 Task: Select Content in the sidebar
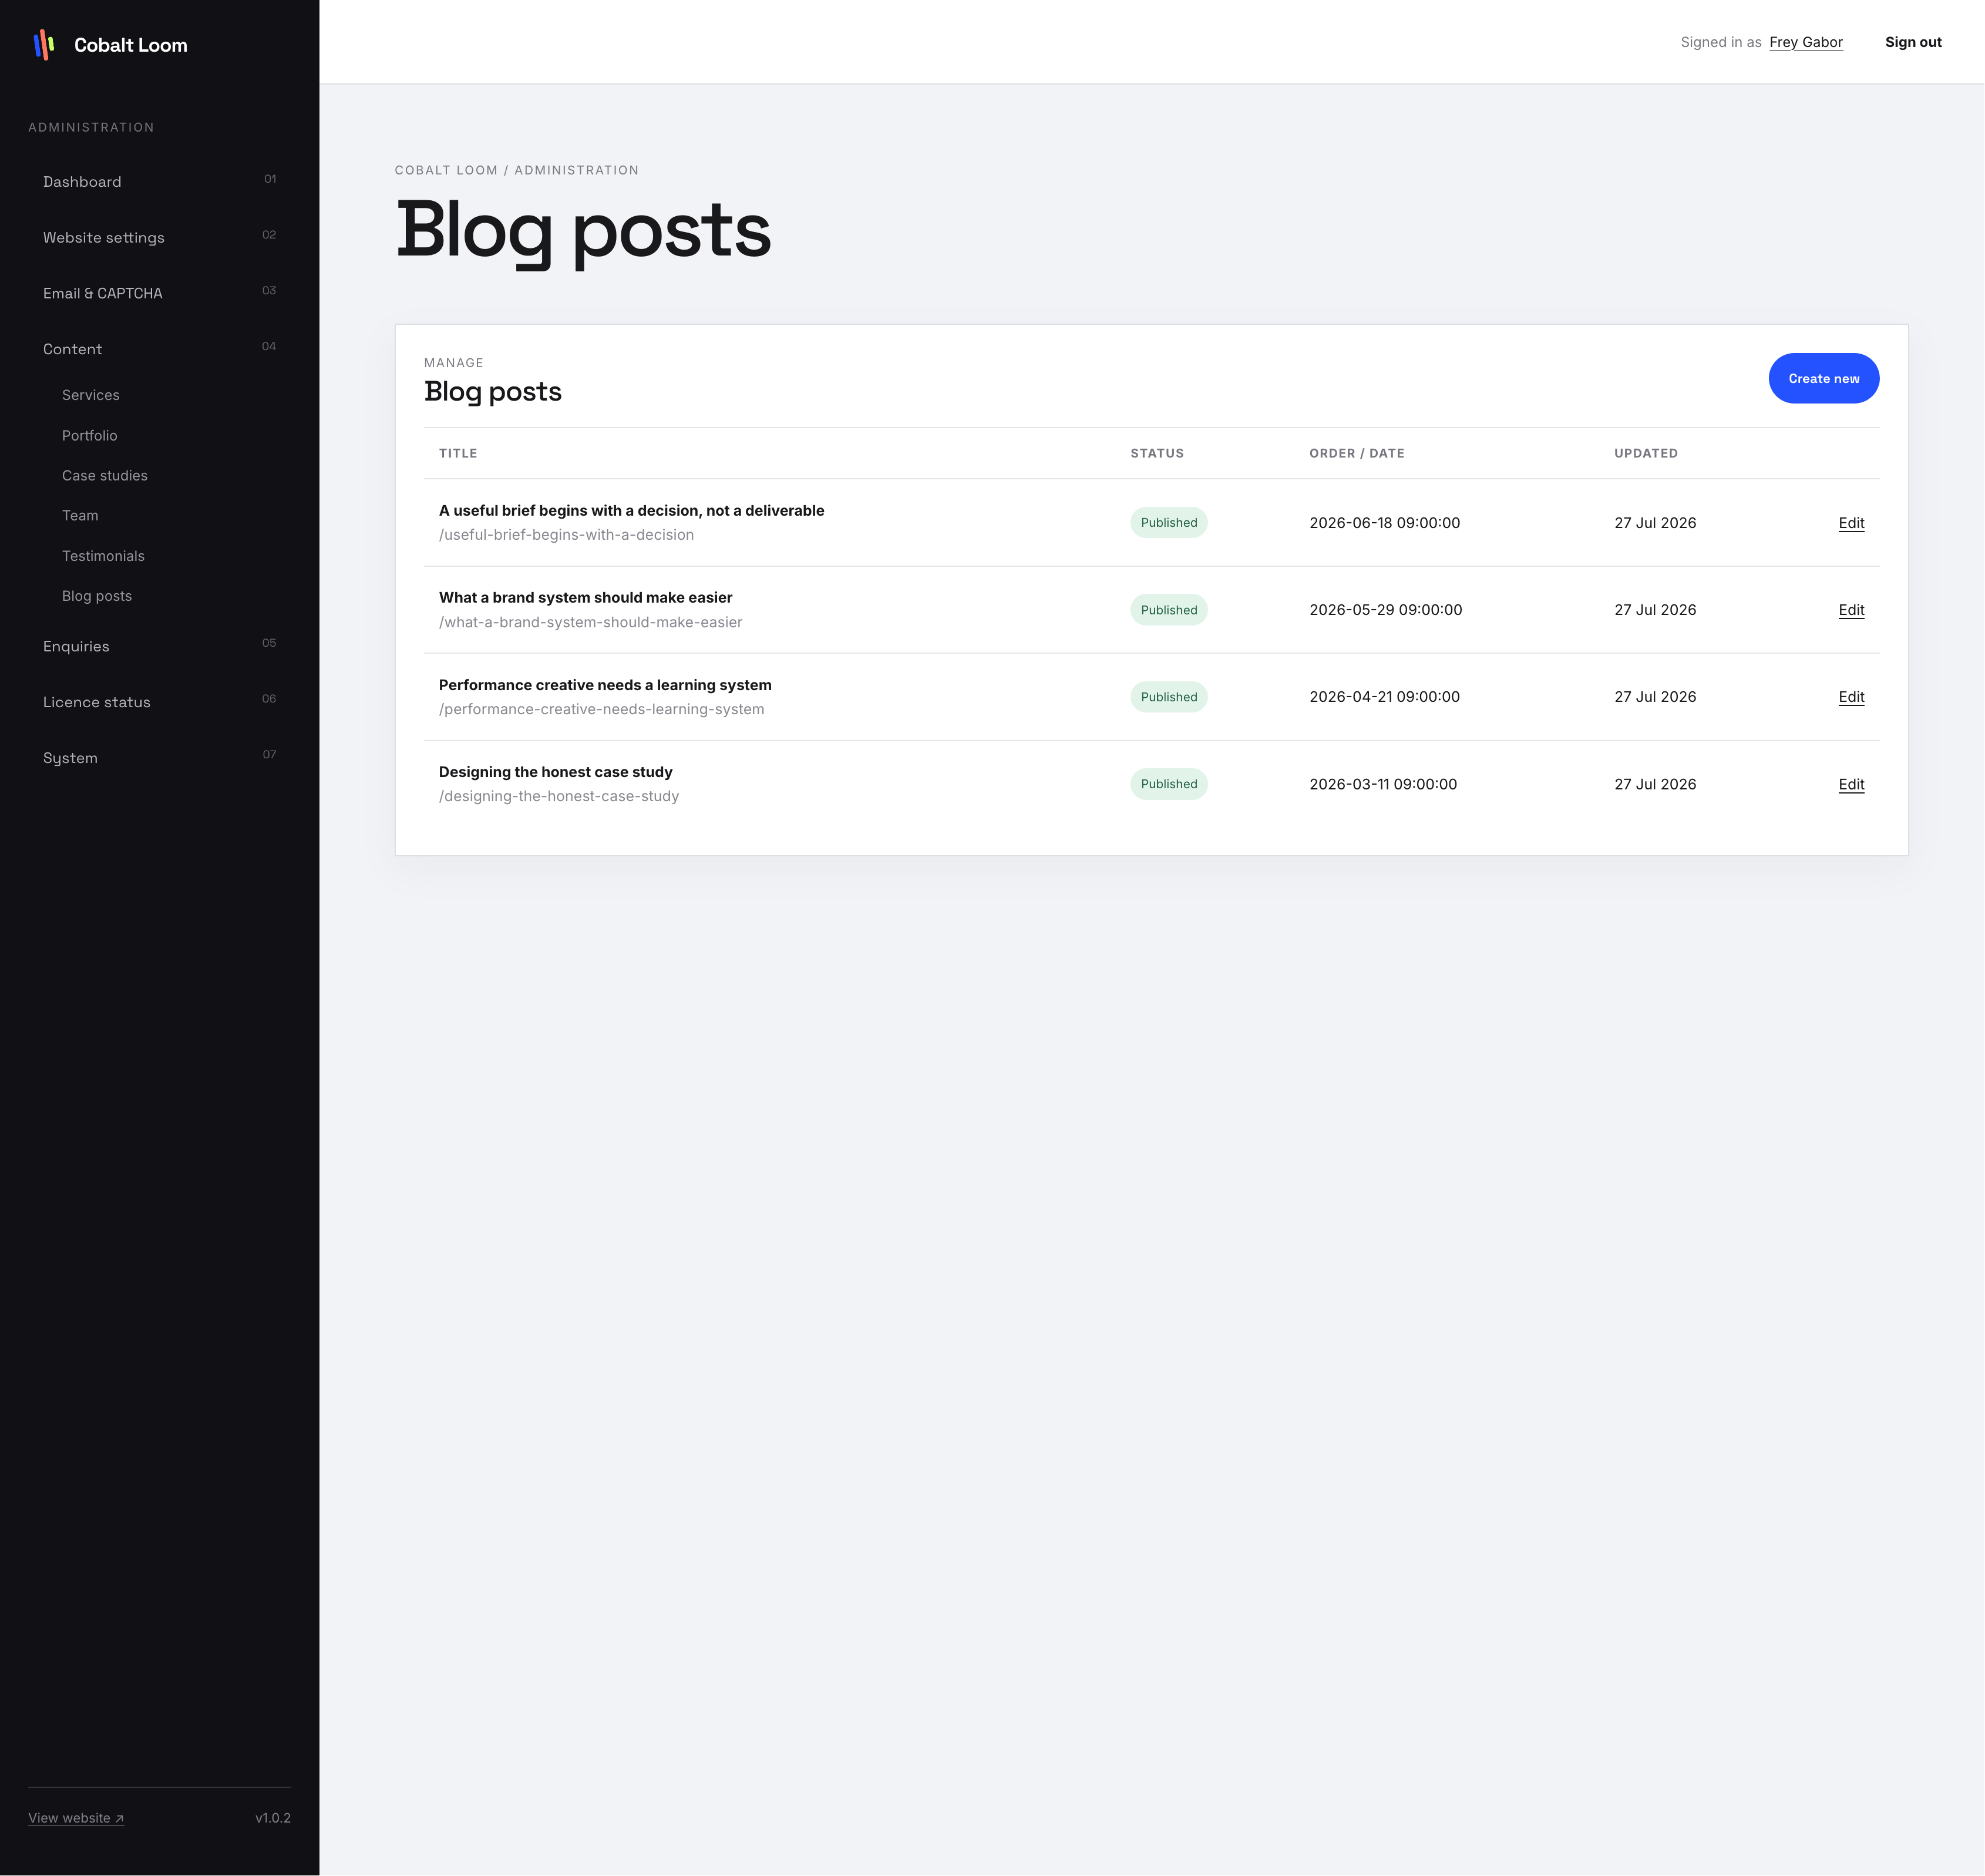tap(159, 349)
